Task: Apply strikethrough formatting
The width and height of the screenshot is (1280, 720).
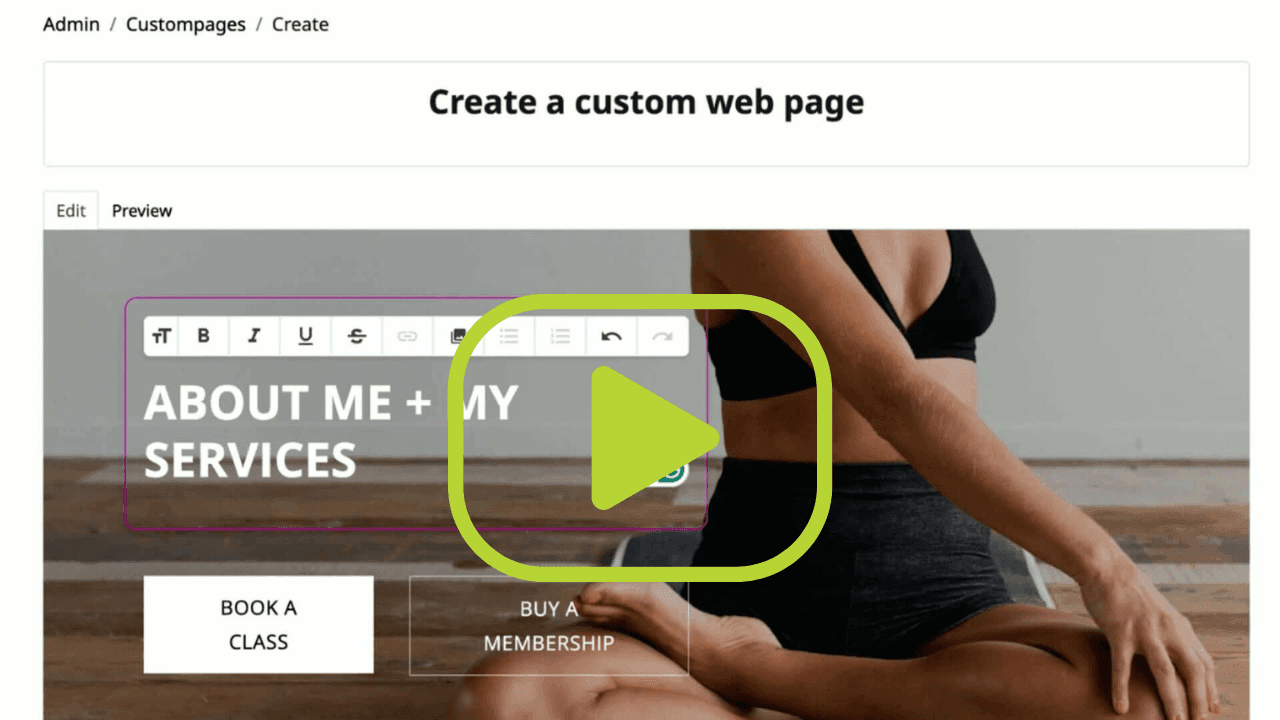Action: [356, 336]
